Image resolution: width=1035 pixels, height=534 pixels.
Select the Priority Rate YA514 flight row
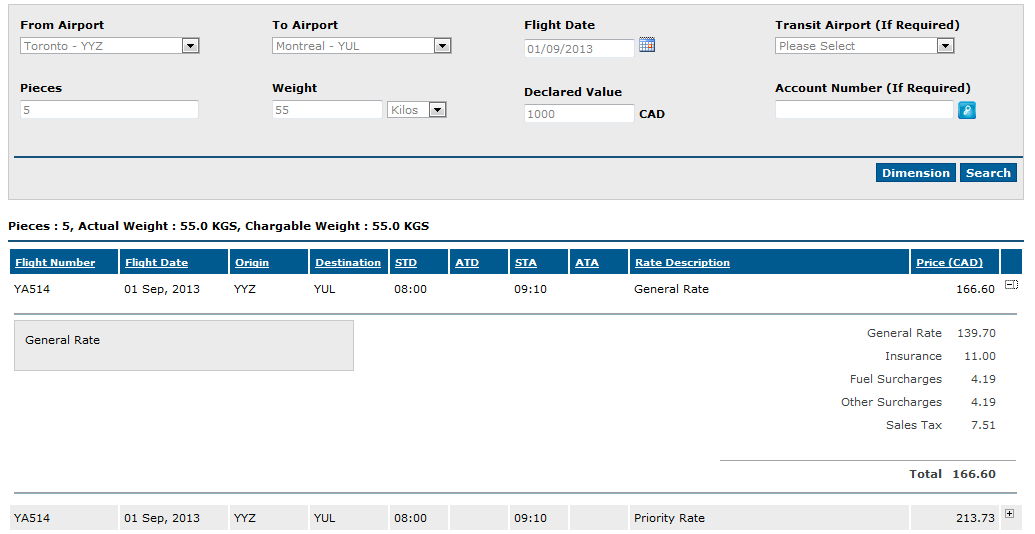click(x=516, y=518)
